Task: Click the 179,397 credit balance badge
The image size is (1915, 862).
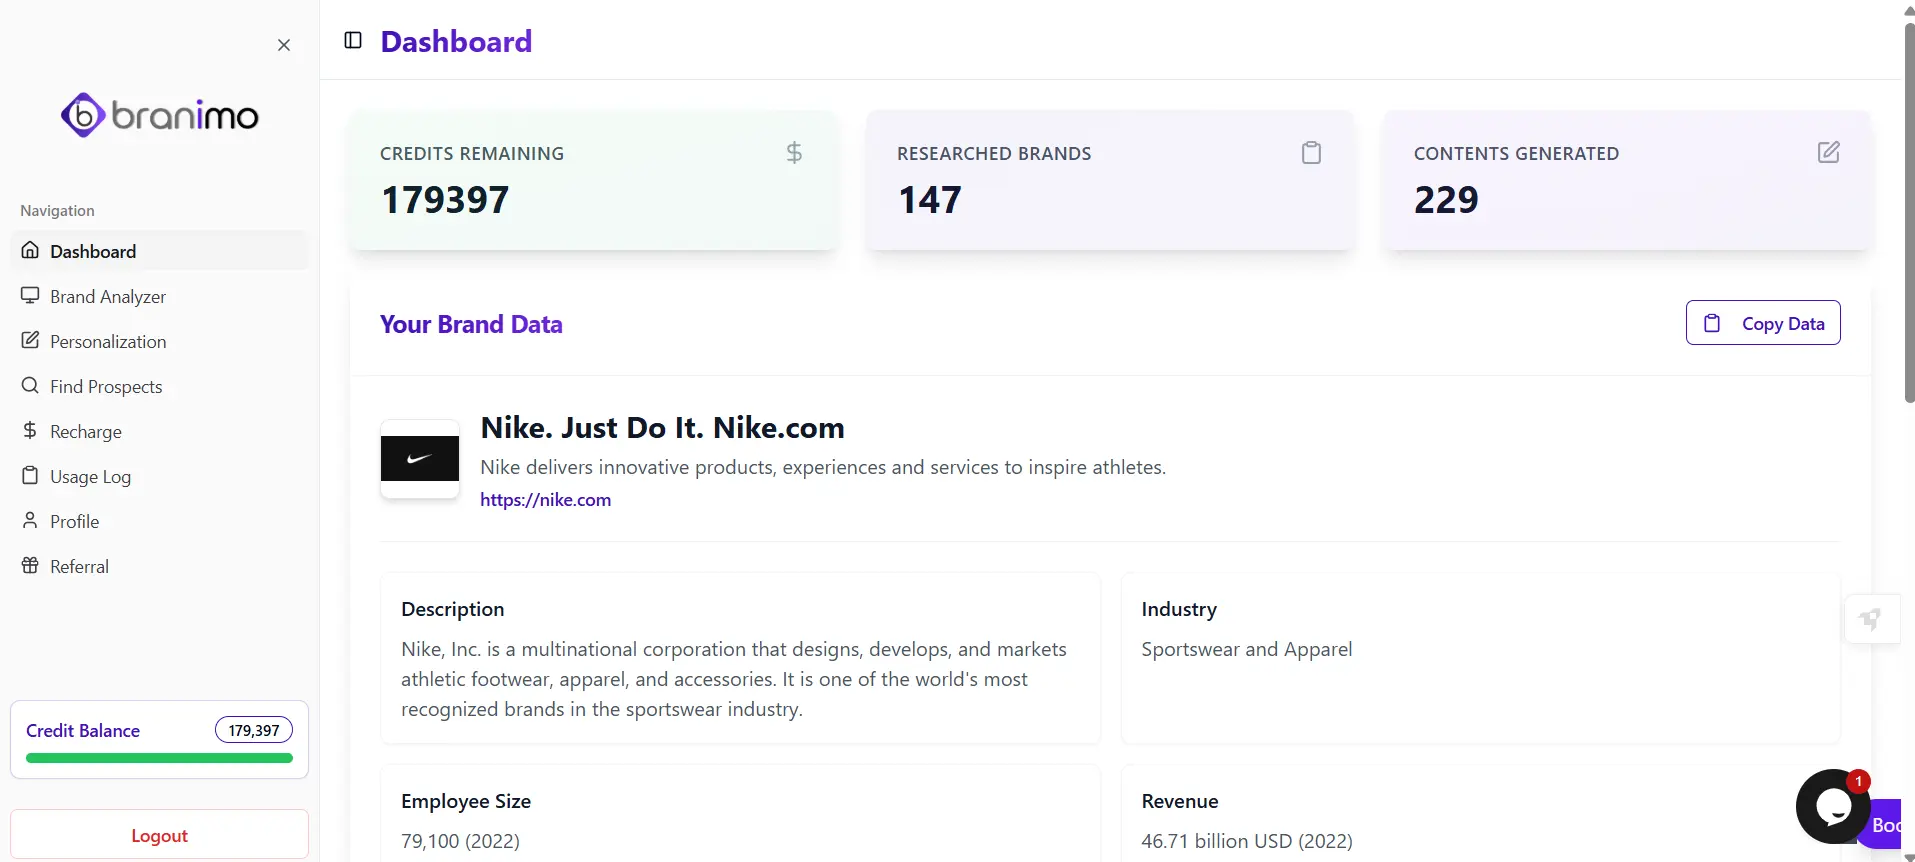Action: coord(254,730)
